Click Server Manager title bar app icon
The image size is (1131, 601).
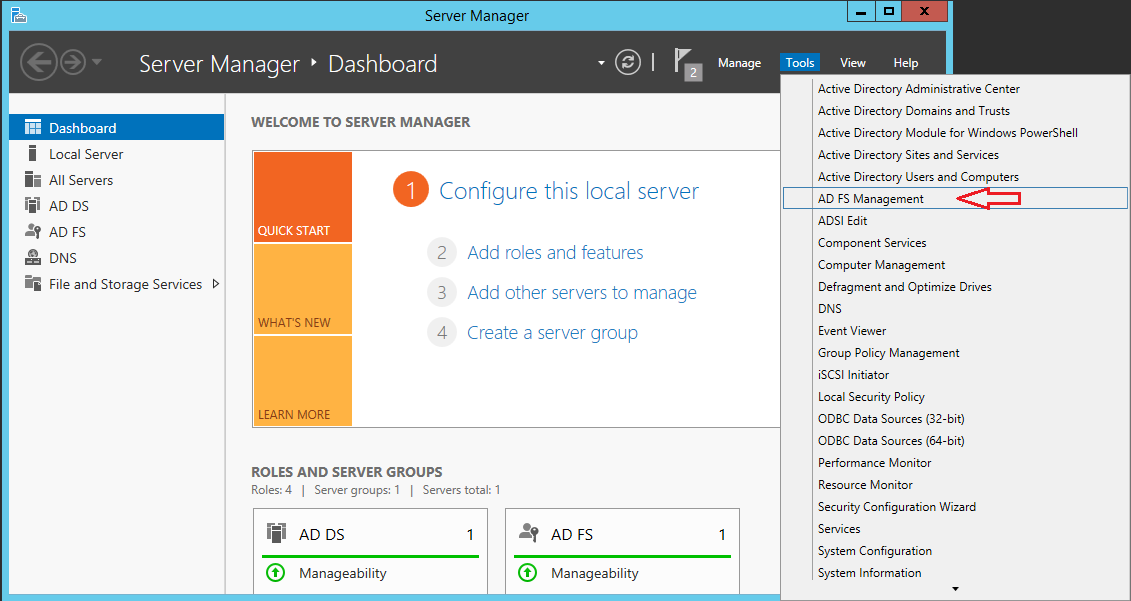click(x=19, y=14)
